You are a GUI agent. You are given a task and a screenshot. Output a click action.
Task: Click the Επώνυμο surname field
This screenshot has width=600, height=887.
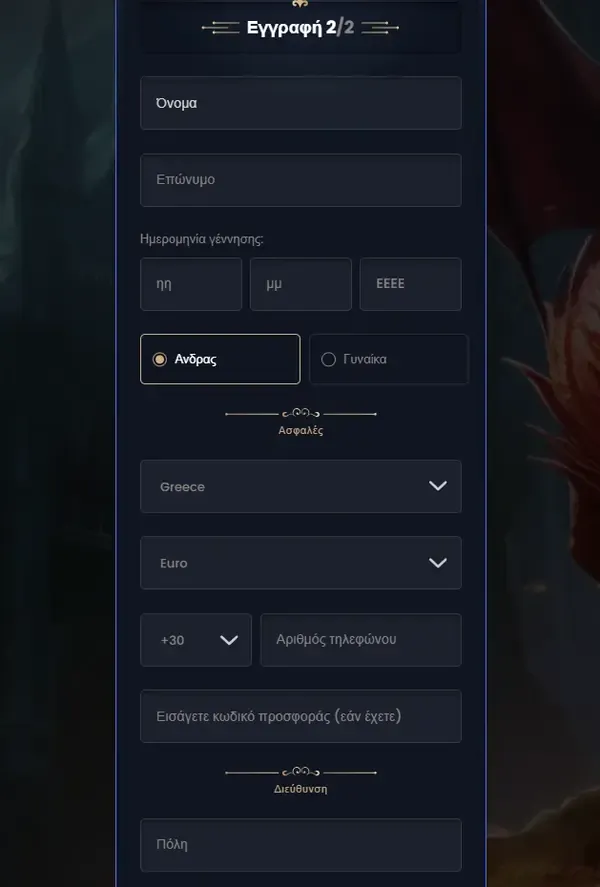pos(301,180)
